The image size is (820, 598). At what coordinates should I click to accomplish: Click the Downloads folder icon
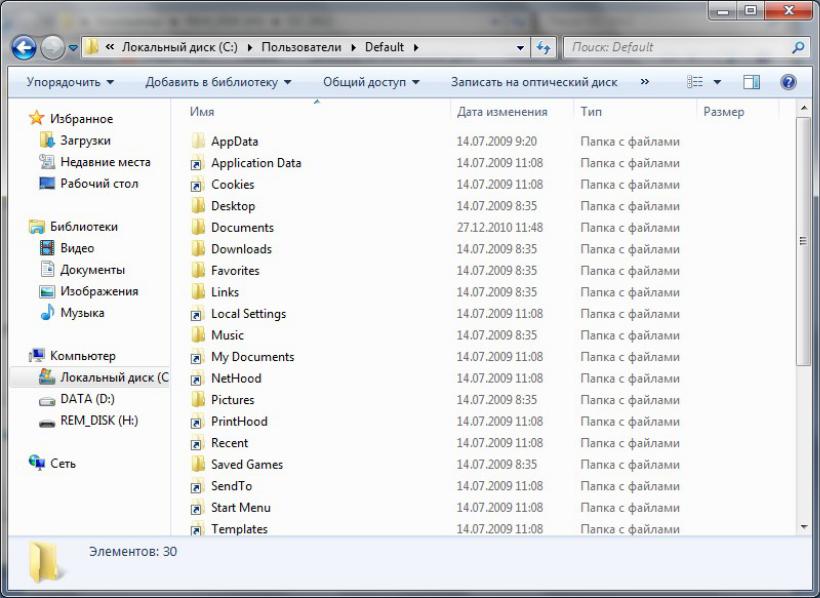(x=198, y=249)
